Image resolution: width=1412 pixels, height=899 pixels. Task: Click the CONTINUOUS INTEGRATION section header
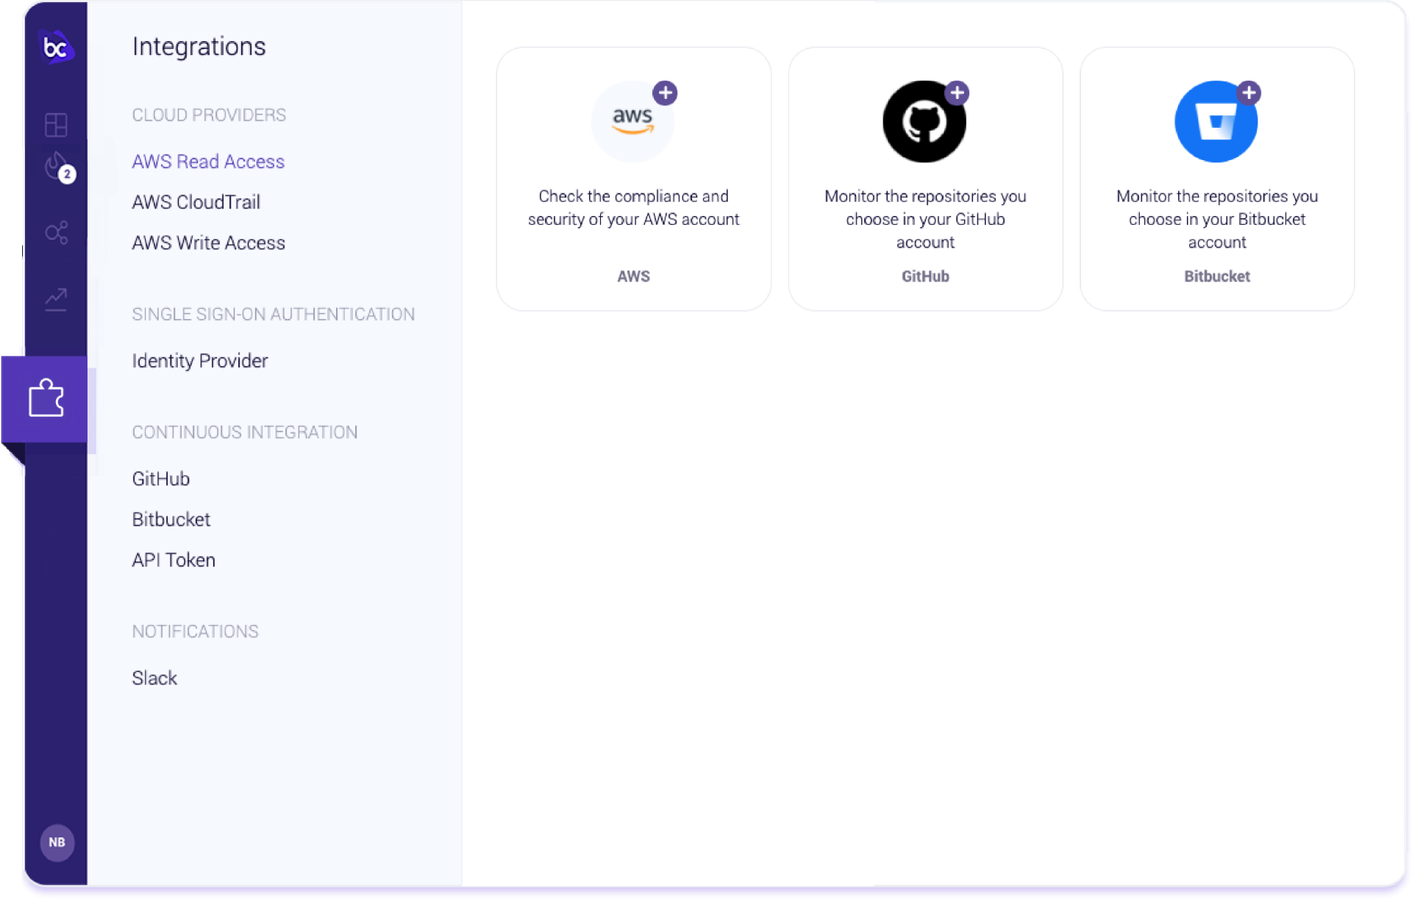[245, 432]
